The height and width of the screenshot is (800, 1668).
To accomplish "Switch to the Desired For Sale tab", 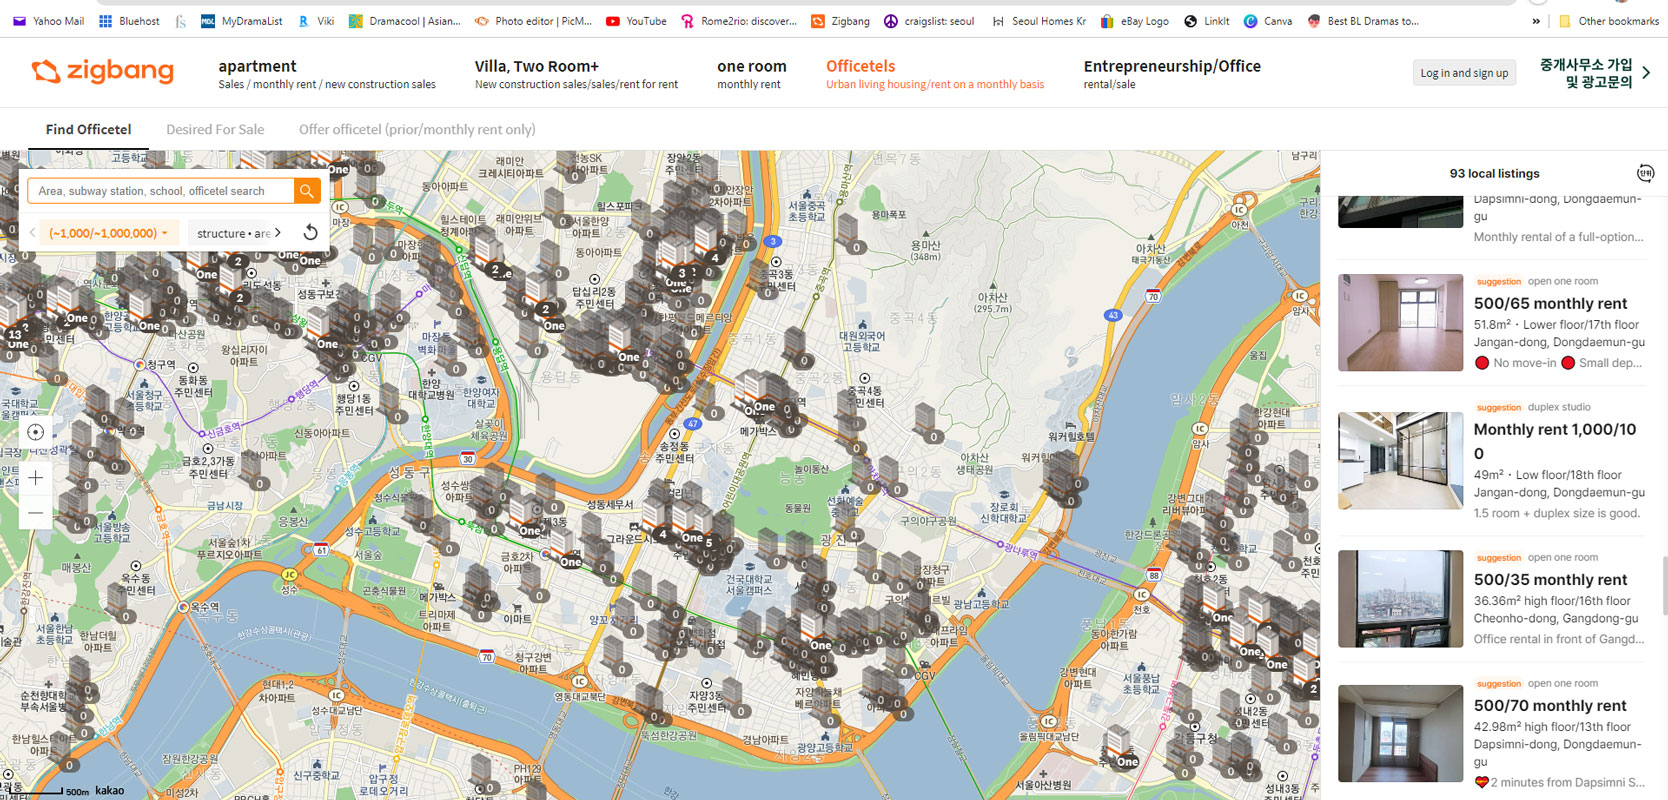I will [x=215, y=129].
